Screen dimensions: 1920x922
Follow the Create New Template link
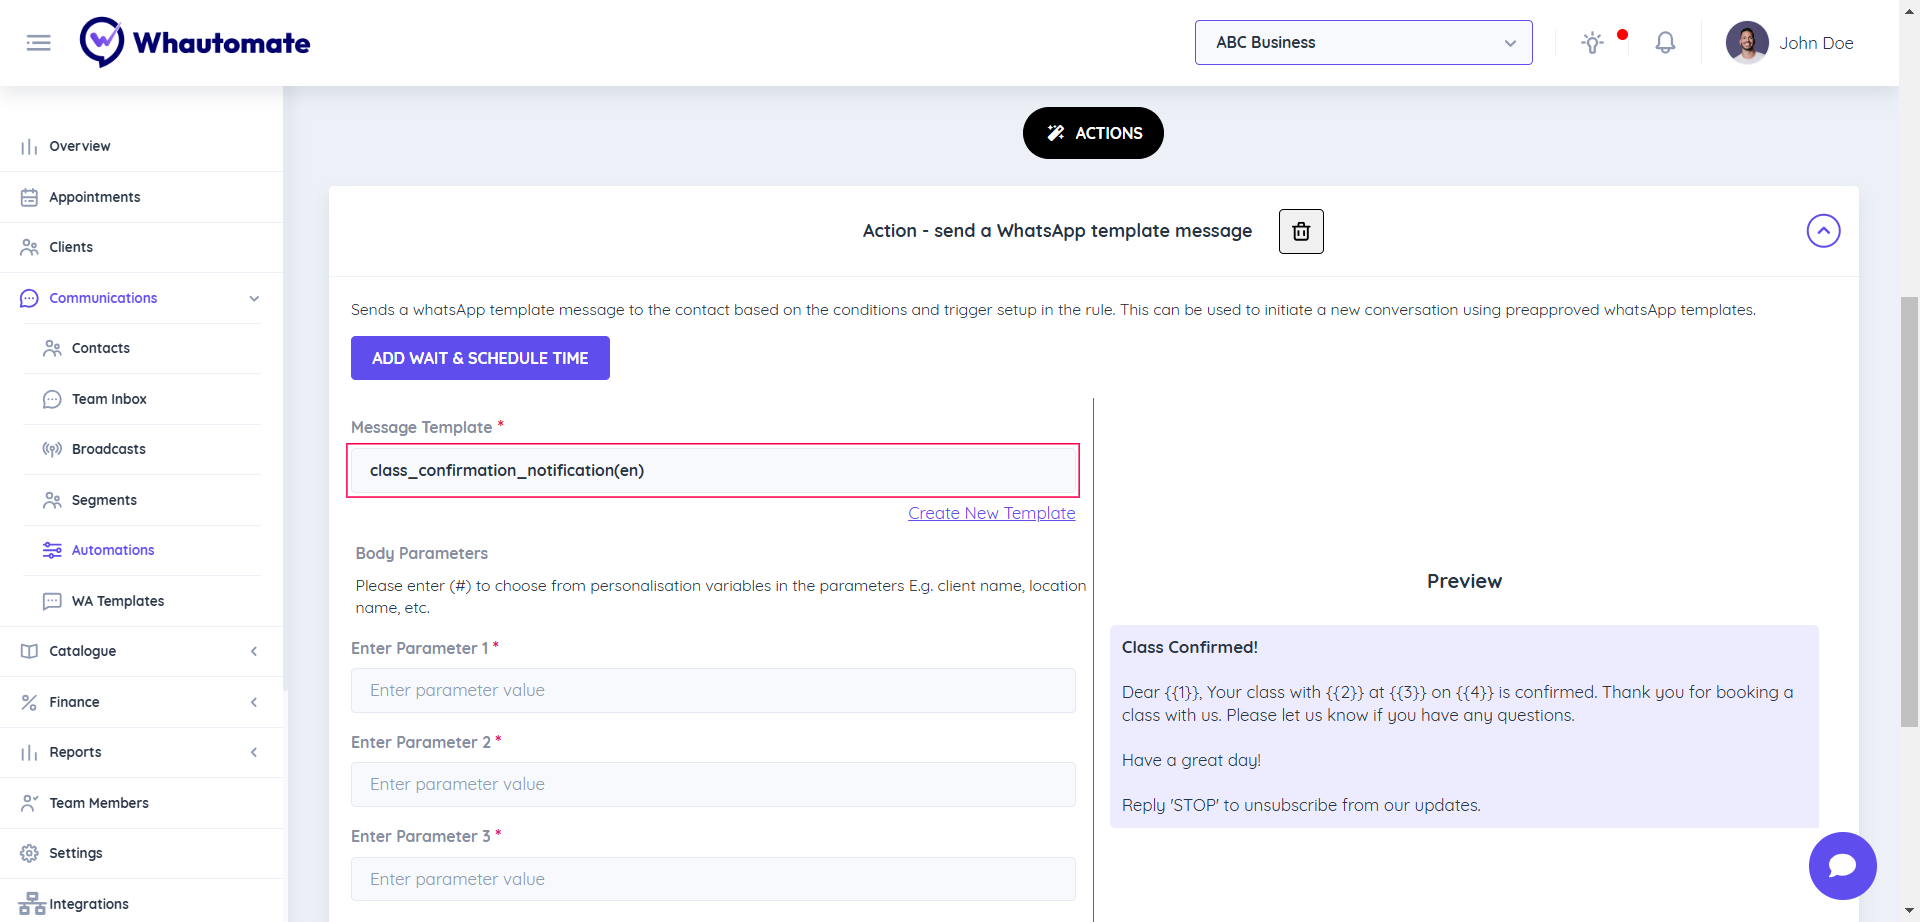click(x=991, y=513)
